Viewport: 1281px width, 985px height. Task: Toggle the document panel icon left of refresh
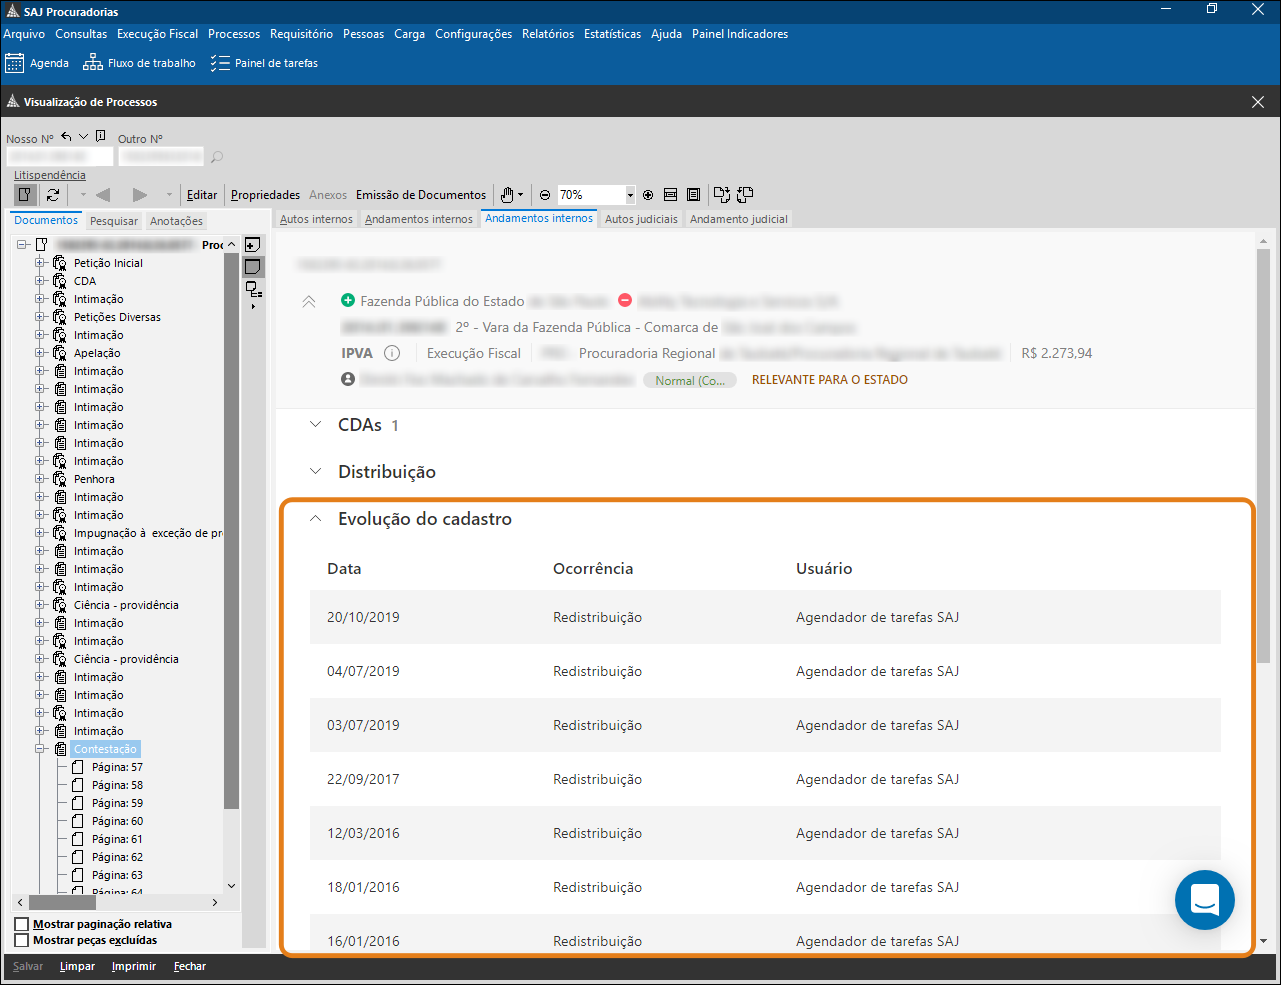tap(26, 195)
